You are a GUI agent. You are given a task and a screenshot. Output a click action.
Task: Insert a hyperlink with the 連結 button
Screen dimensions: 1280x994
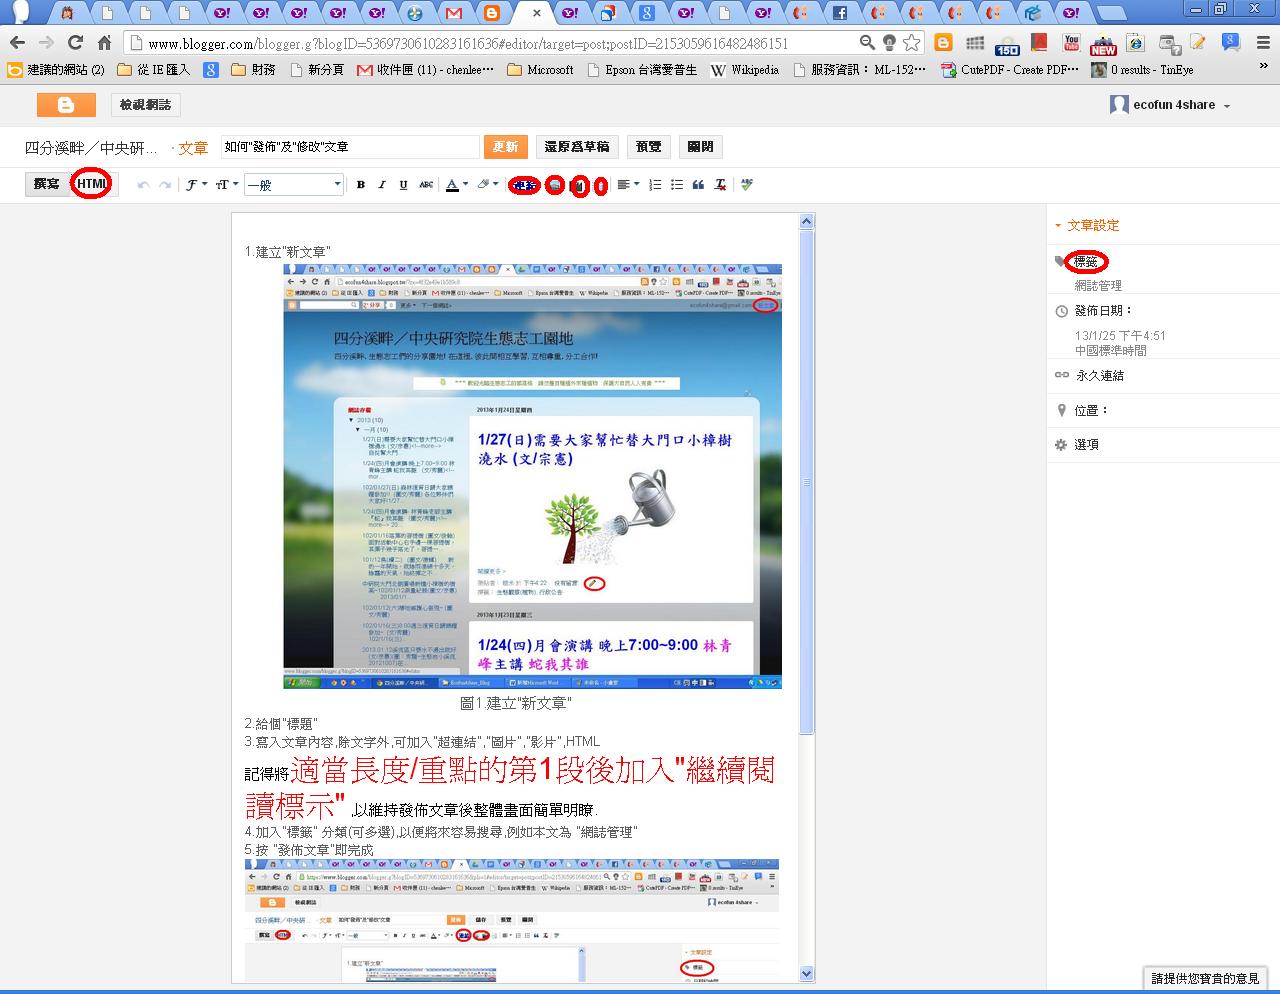[x=524, y=185]
